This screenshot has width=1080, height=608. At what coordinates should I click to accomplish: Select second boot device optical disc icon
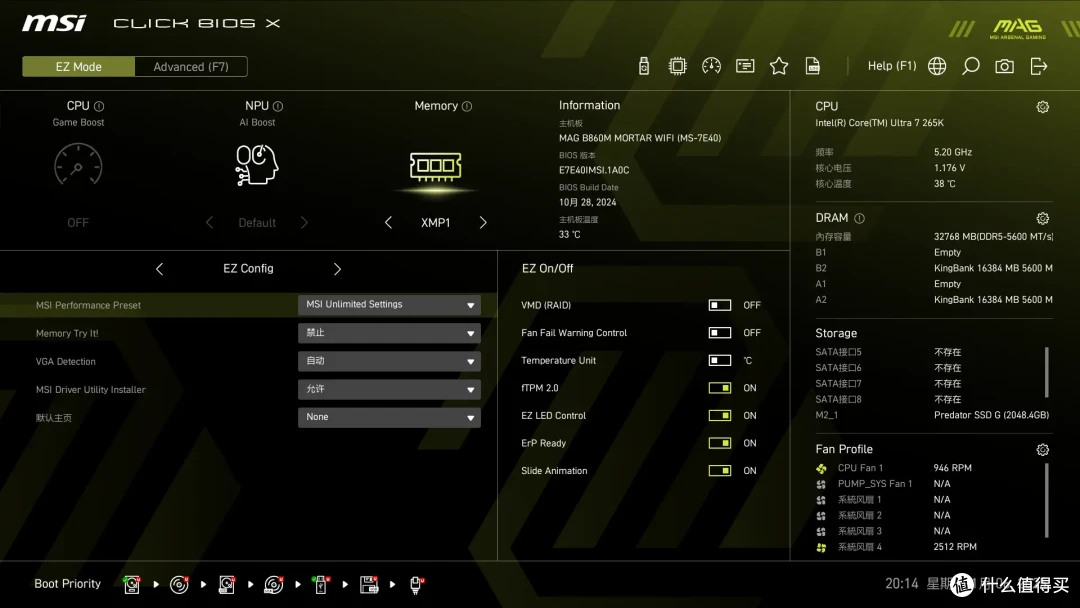(x=179, y=585)
